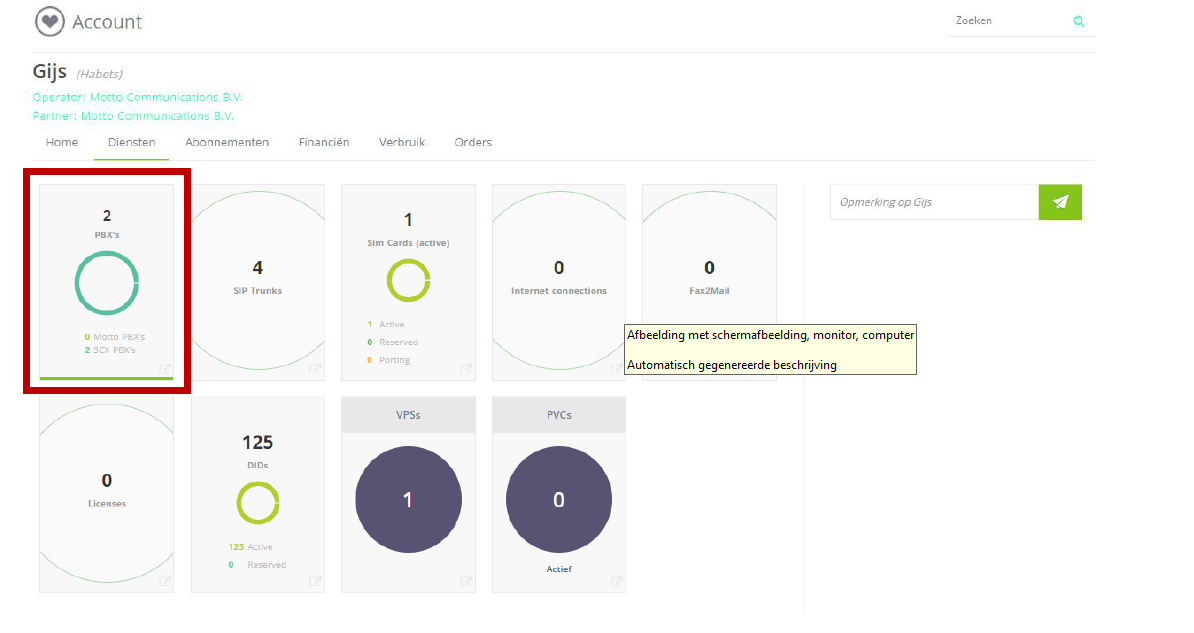Click the 'Porting' status line on Sim Cards
This screenshot has height=633, width=1194.
coord(389,360)
